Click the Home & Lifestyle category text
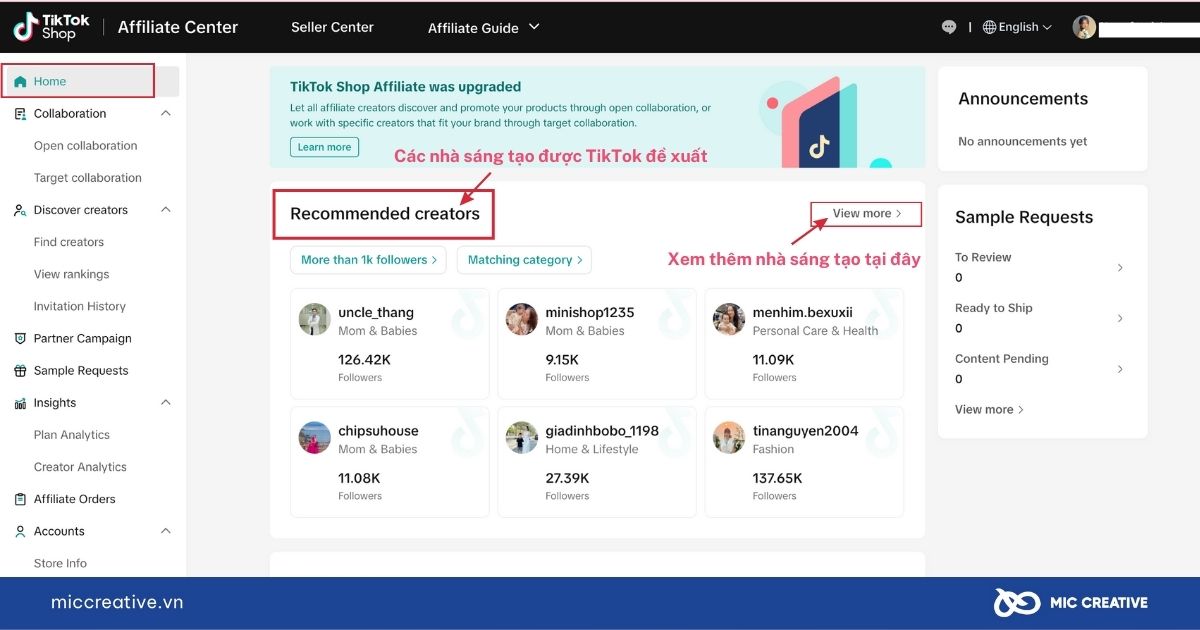 (591, 449)
